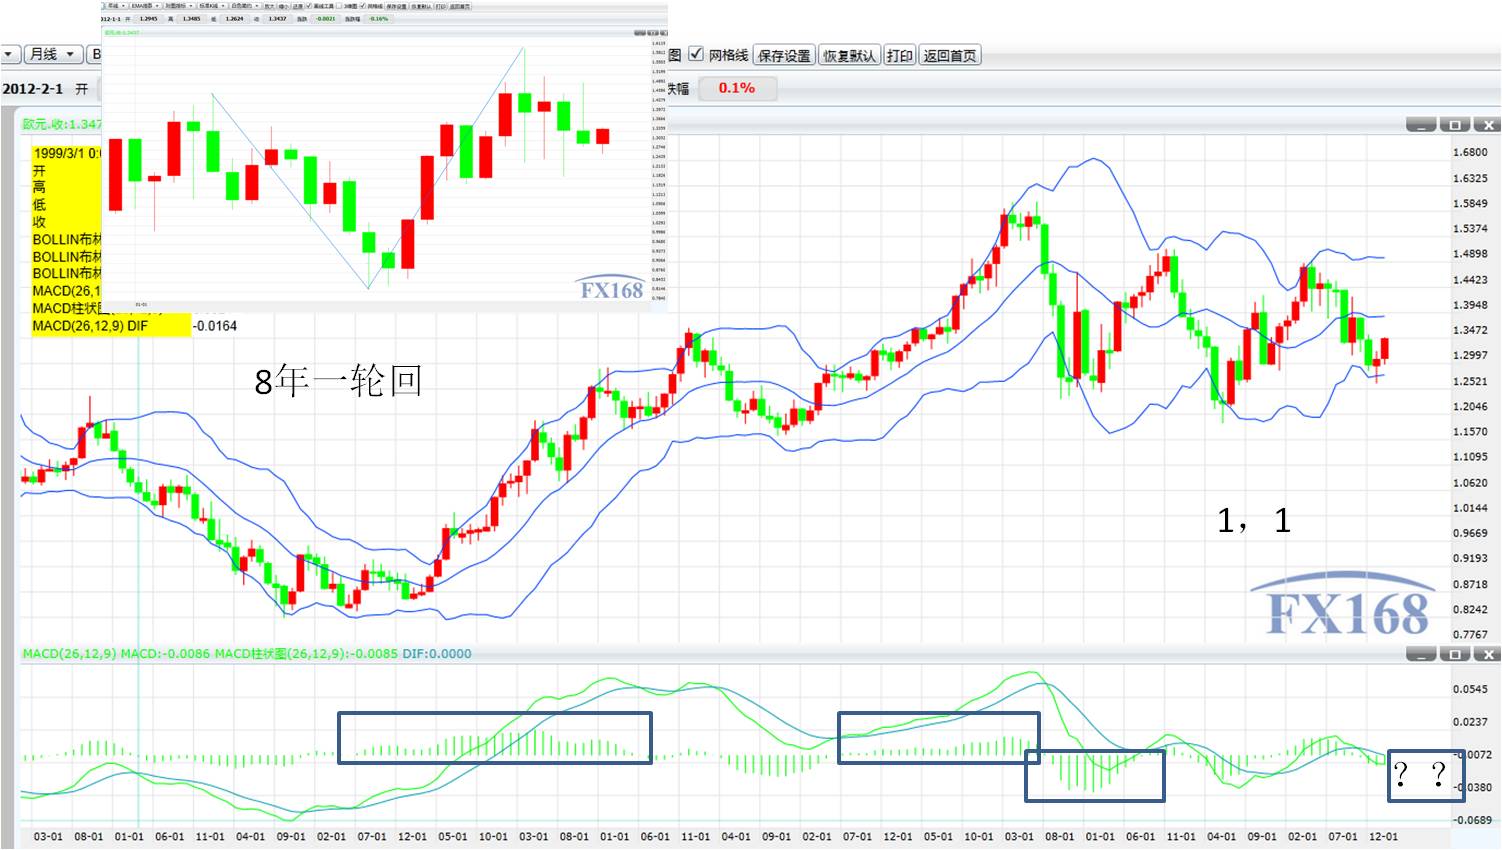Minimize the main price chart panel
Viewport: 1502px width, 850px height.
1421,125
